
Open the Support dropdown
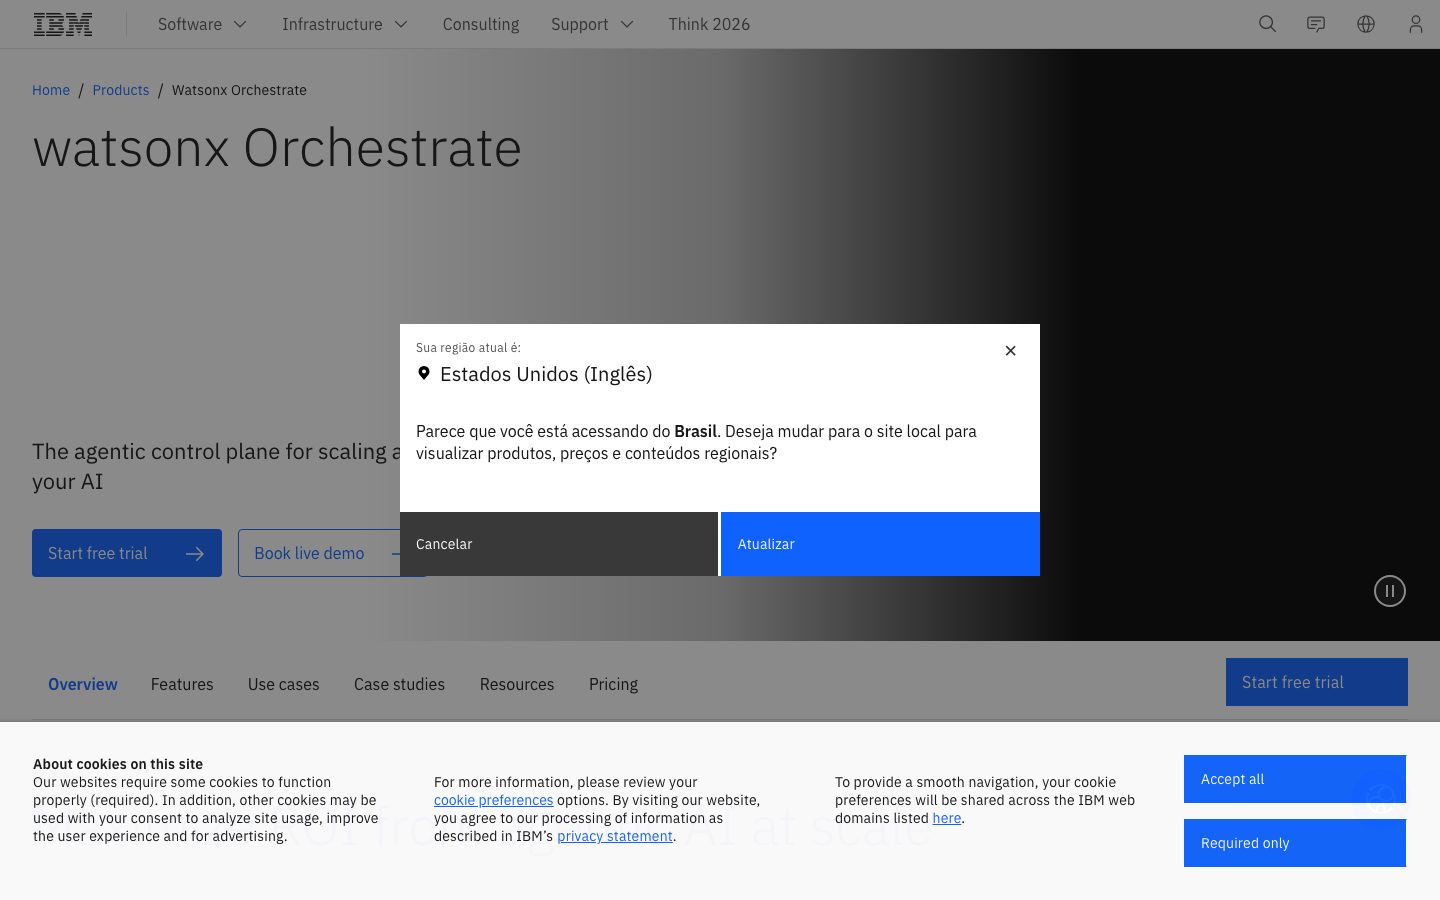point(592,24)
